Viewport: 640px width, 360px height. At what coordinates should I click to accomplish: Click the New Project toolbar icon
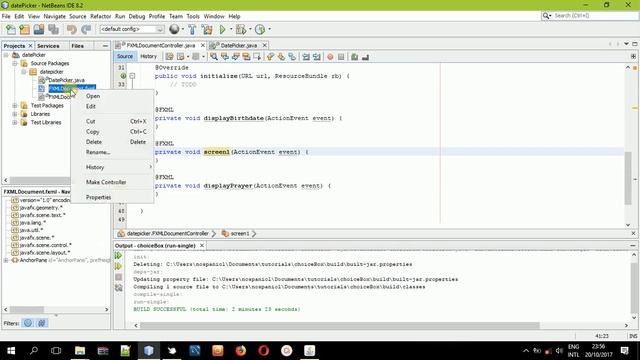coord(24,29)
